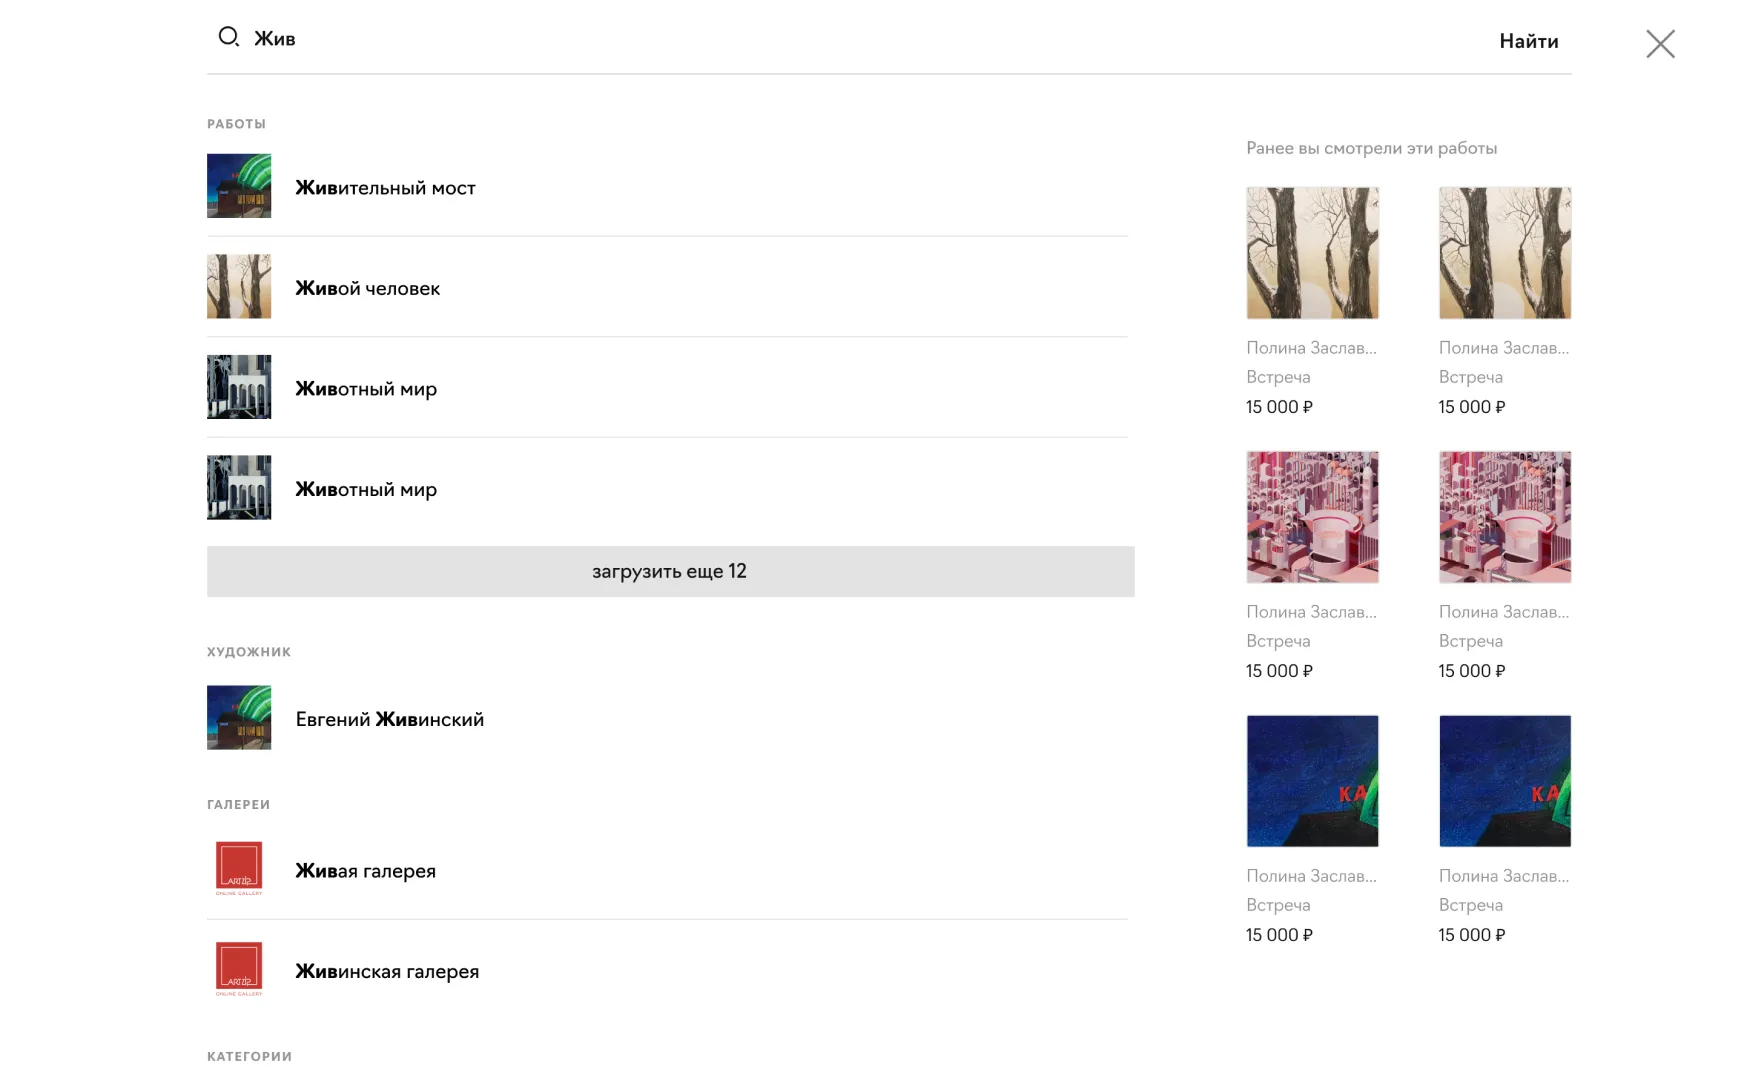Select the first Животный мир result
Screen dimensions: 1744x1088
[667, 387]
